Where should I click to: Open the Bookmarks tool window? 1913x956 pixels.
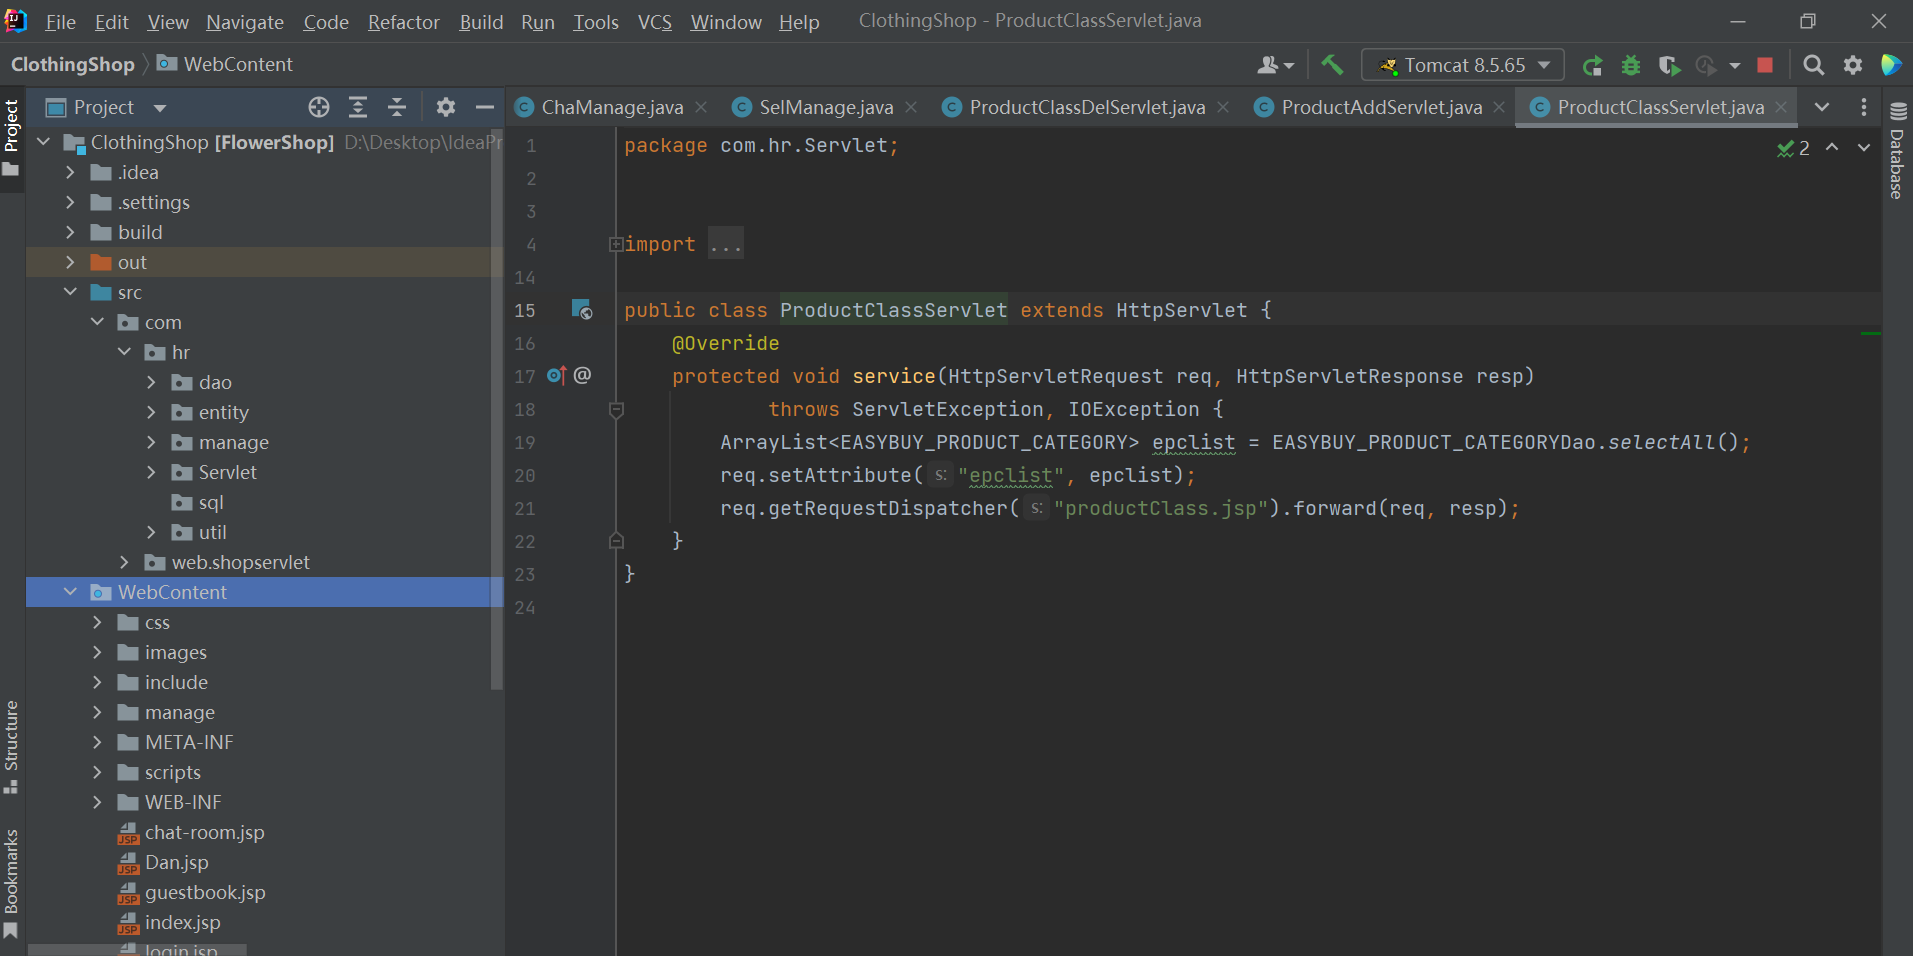pos(11,884)
